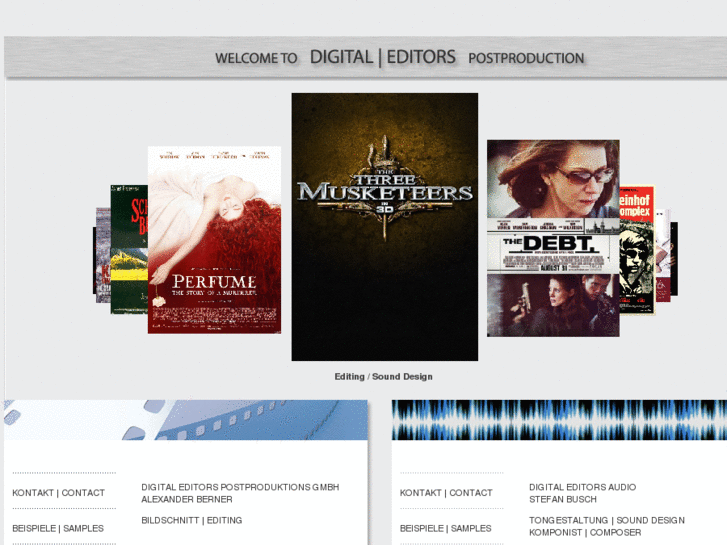Click Tongestaltung | Sound Design text
727x545 pixels.
[607, 520]
